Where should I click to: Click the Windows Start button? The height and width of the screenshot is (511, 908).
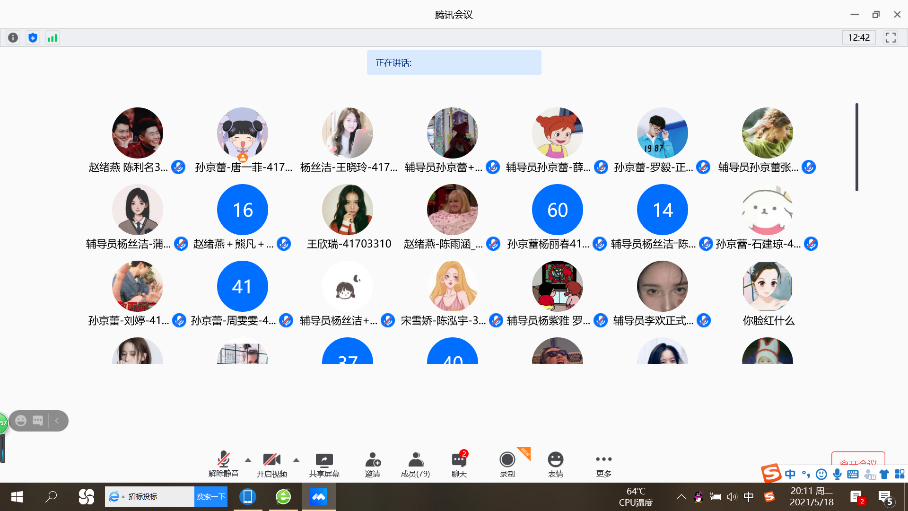click(16, 496)
